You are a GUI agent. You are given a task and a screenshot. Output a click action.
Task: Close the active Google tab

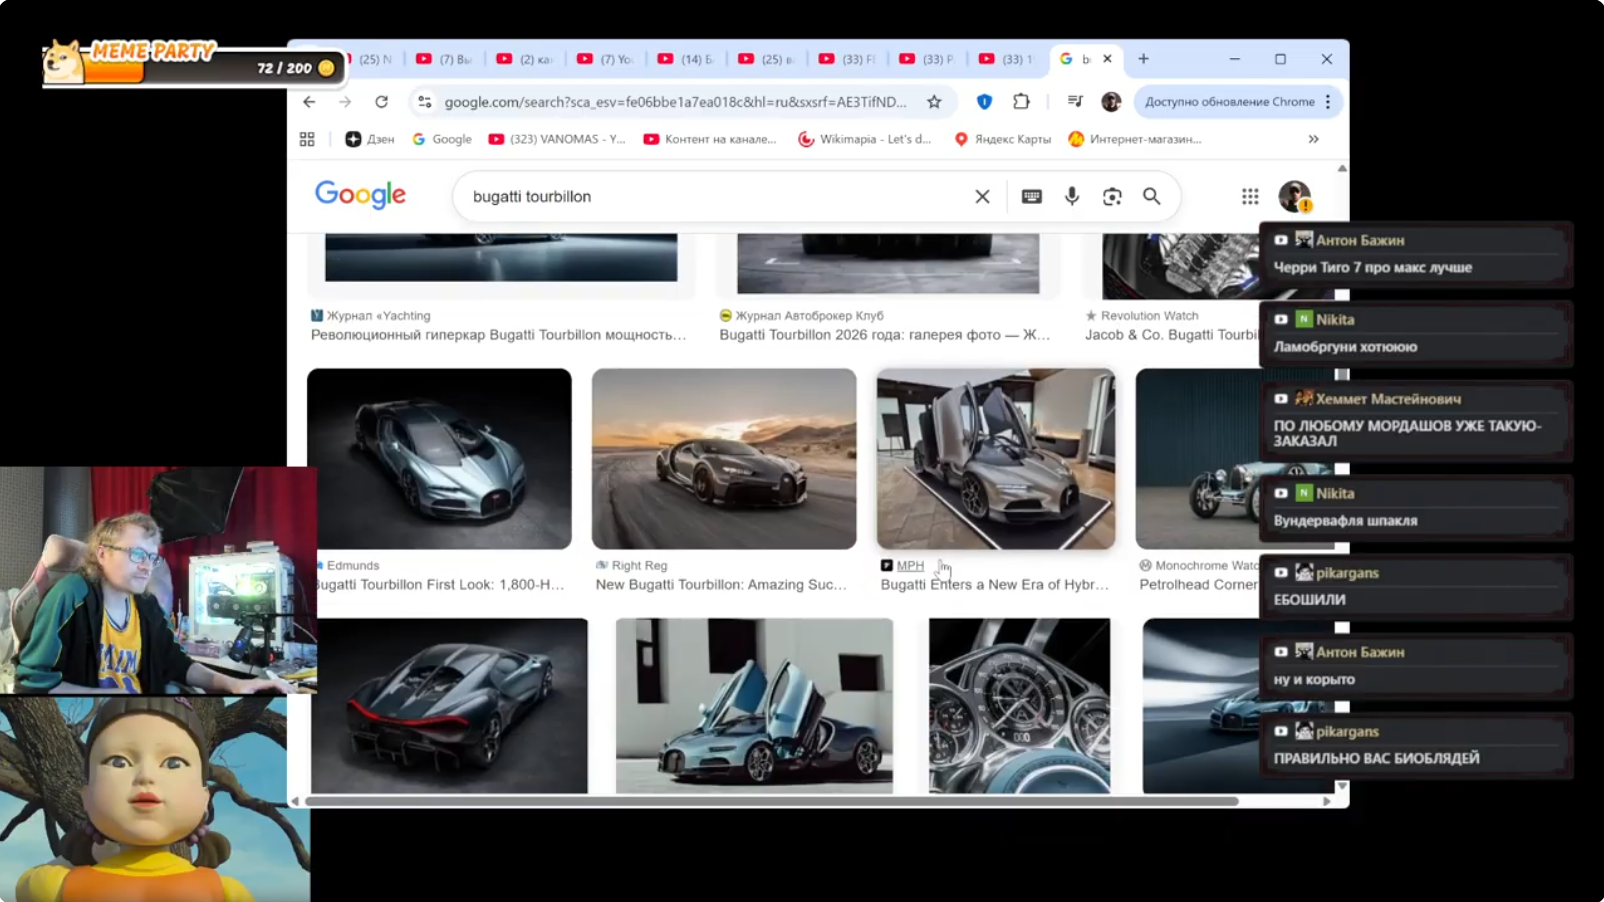click(x=1107, y=59)
